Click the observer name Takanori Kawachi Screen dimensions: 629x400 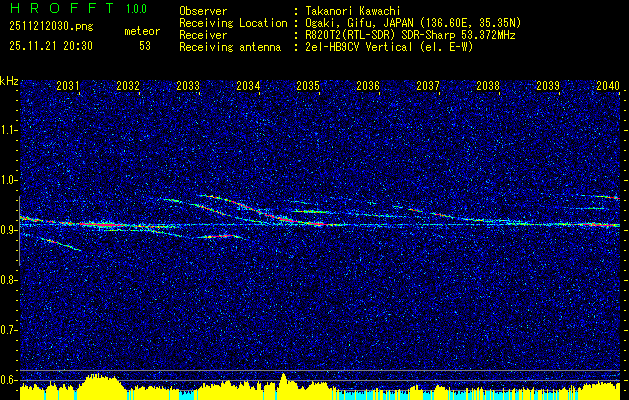(353, 11)
